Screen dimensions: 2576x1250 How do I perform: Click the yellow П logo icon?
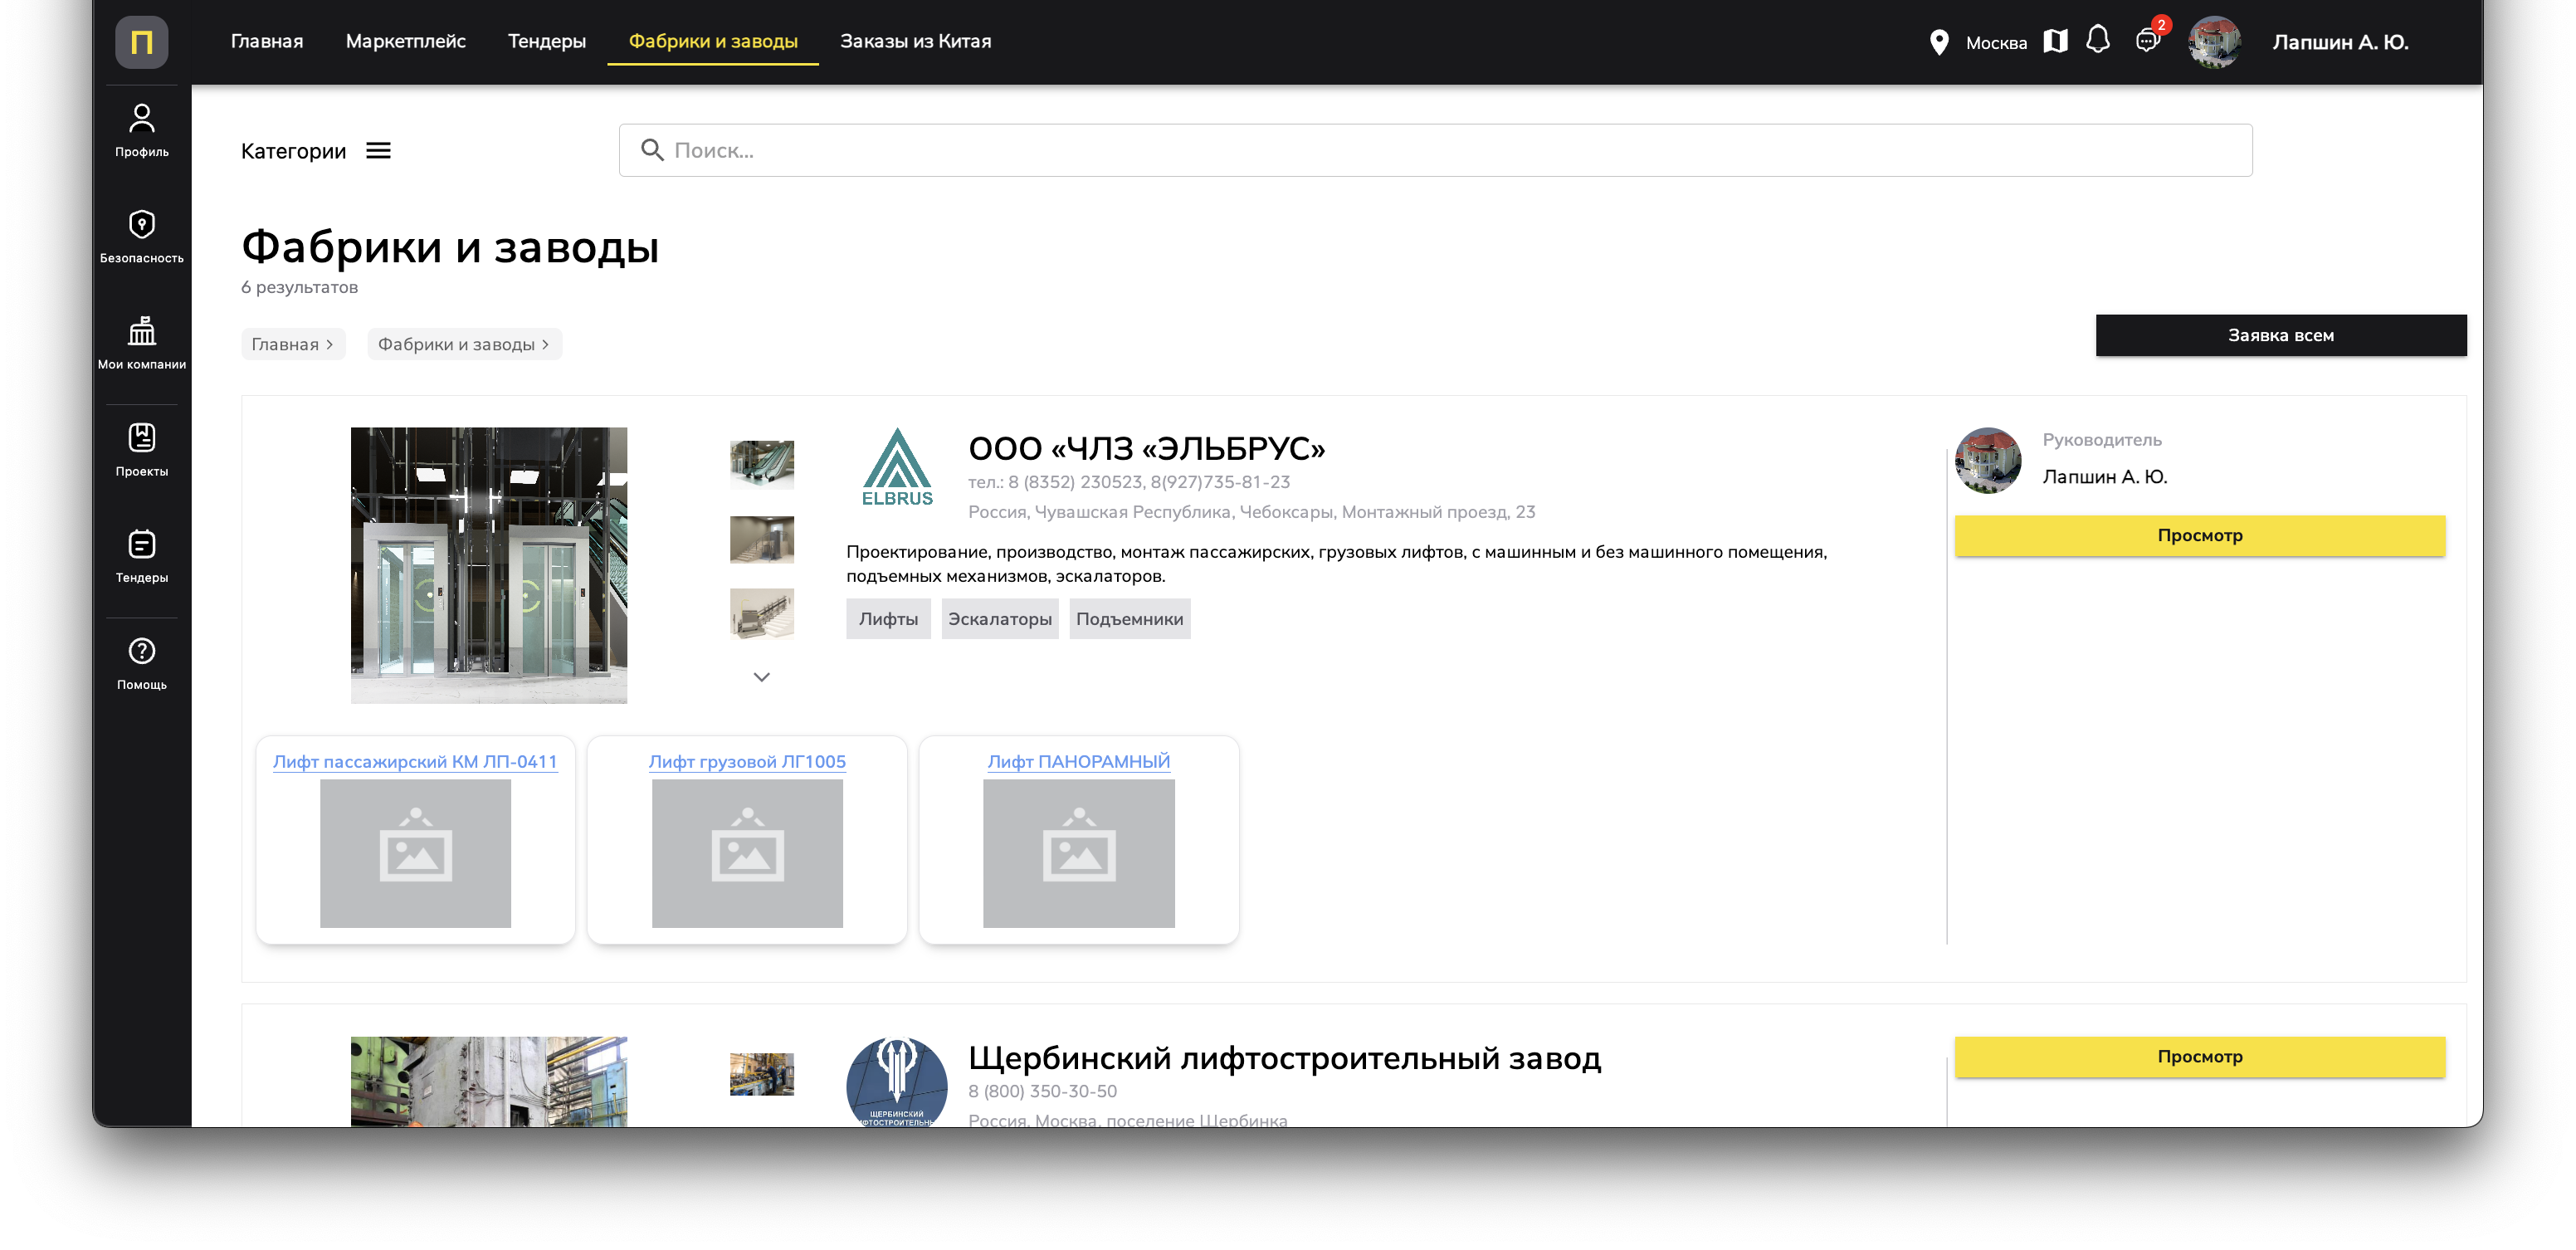tap(141, 41)
